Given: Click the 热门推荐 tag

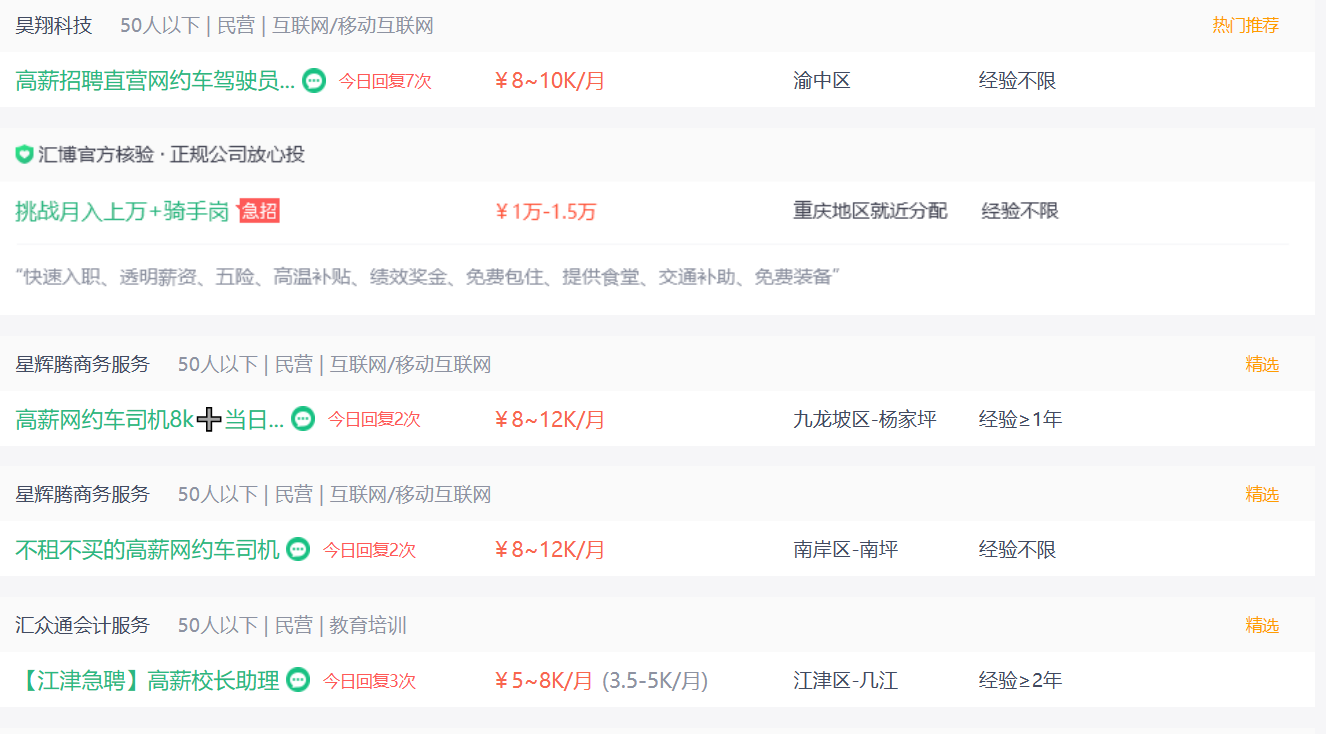Looking at the screenshot, I should [x=1246, y=26].
